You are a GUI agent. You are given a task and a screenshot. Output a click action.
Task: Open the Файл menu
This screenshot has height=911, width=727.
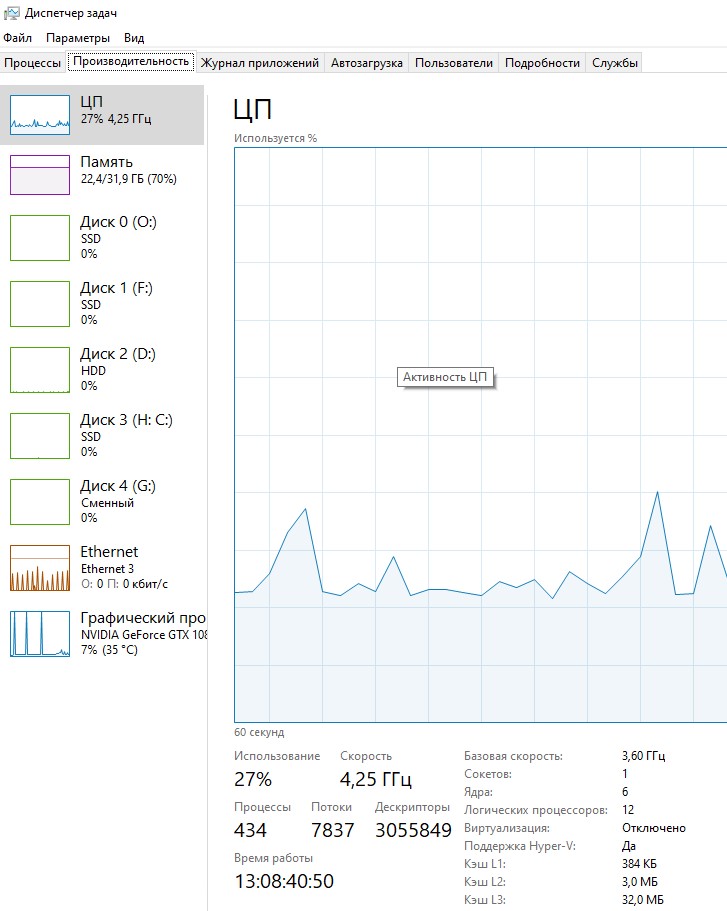(x=17, y=38)
